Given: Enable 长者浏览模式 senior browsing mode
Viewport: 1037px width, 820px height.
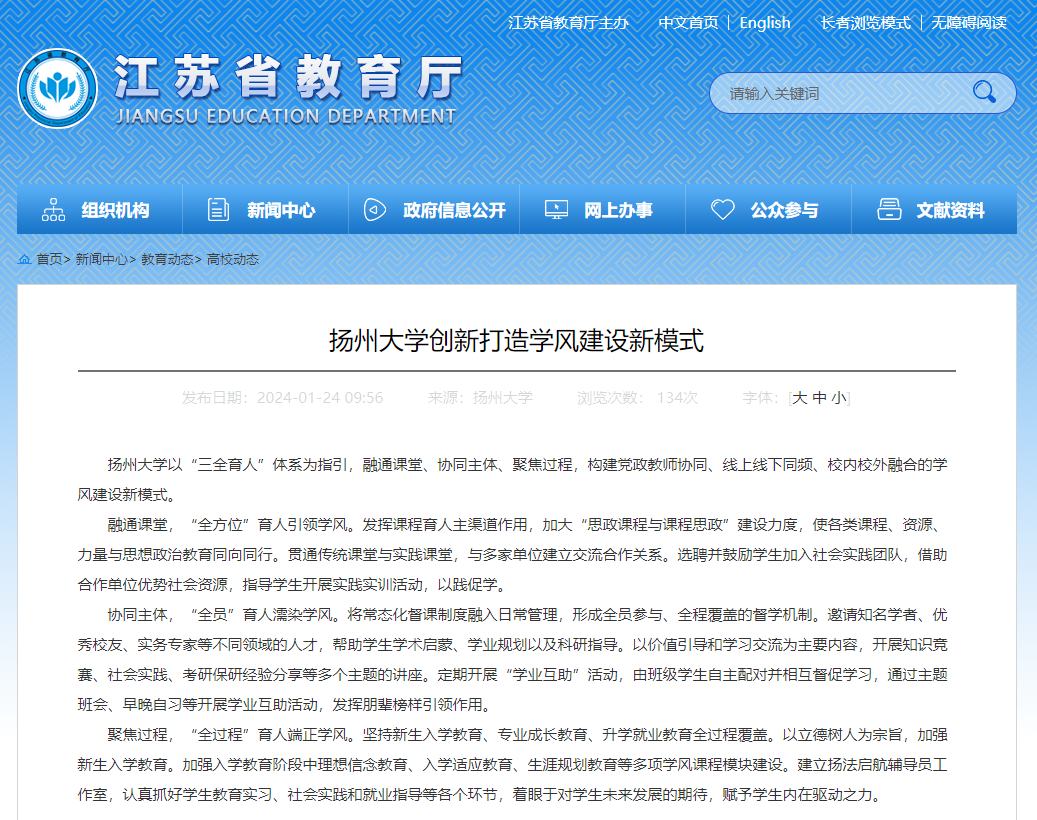Looking at the screenshot, I should 865,23.
